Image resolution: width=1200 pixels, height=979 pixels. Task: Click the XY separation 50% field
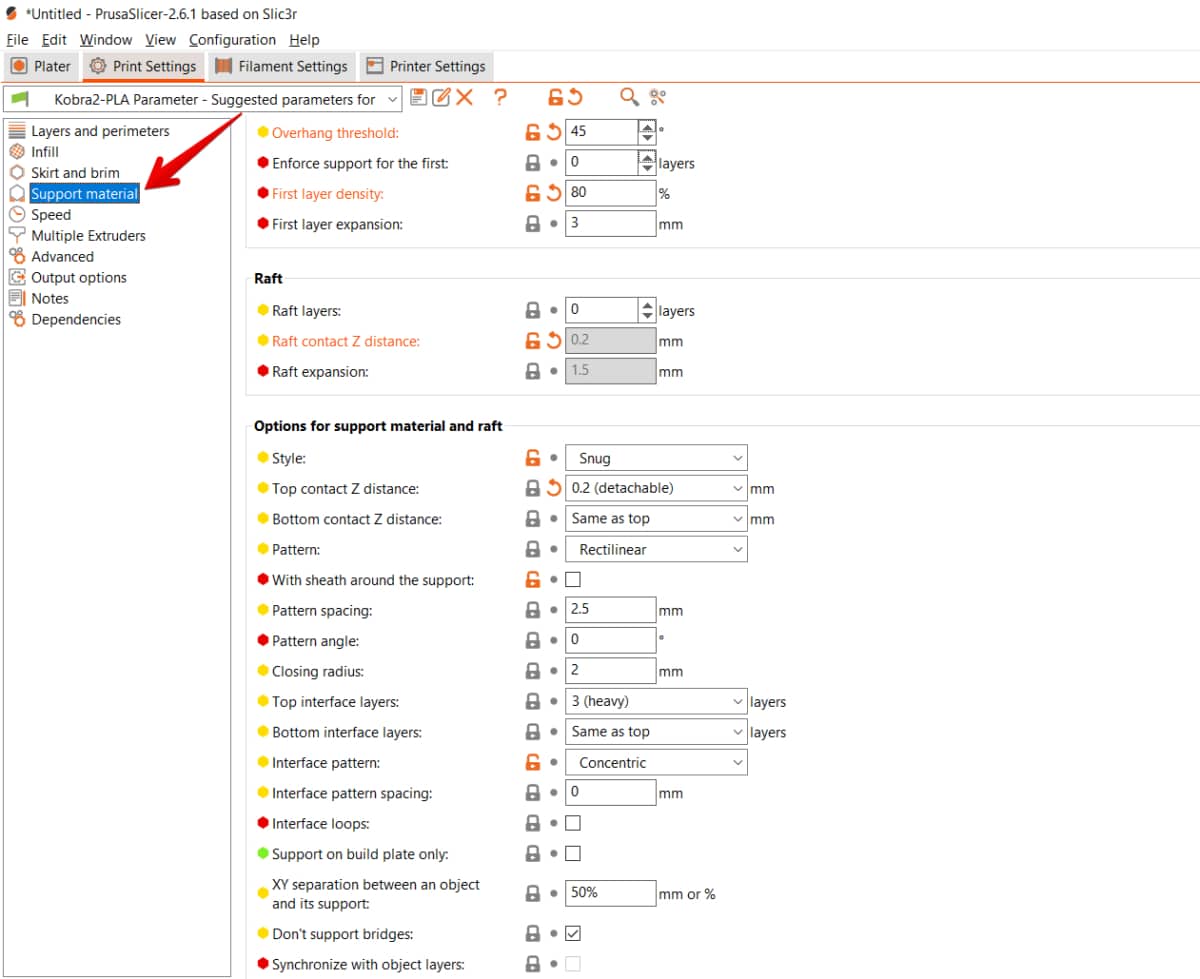[611, 893]
